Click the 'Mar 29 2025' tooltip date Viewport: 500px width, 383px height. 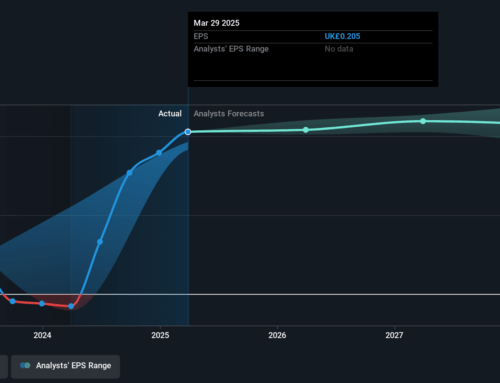216,23
